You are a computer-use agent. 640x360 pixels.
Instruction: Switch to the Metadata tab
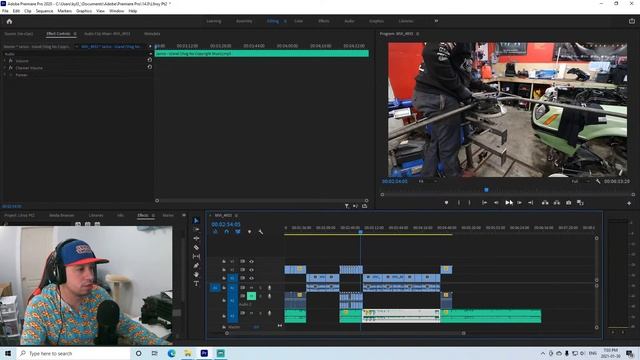pos(152,34)
